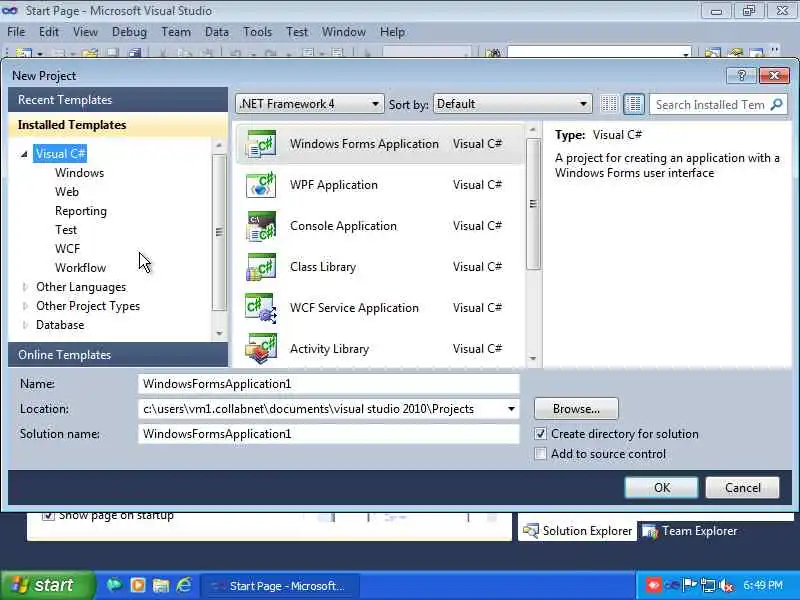800x600 pixels.
Task: Select the Class Library template icon
Action: click(x=261, y=267)
